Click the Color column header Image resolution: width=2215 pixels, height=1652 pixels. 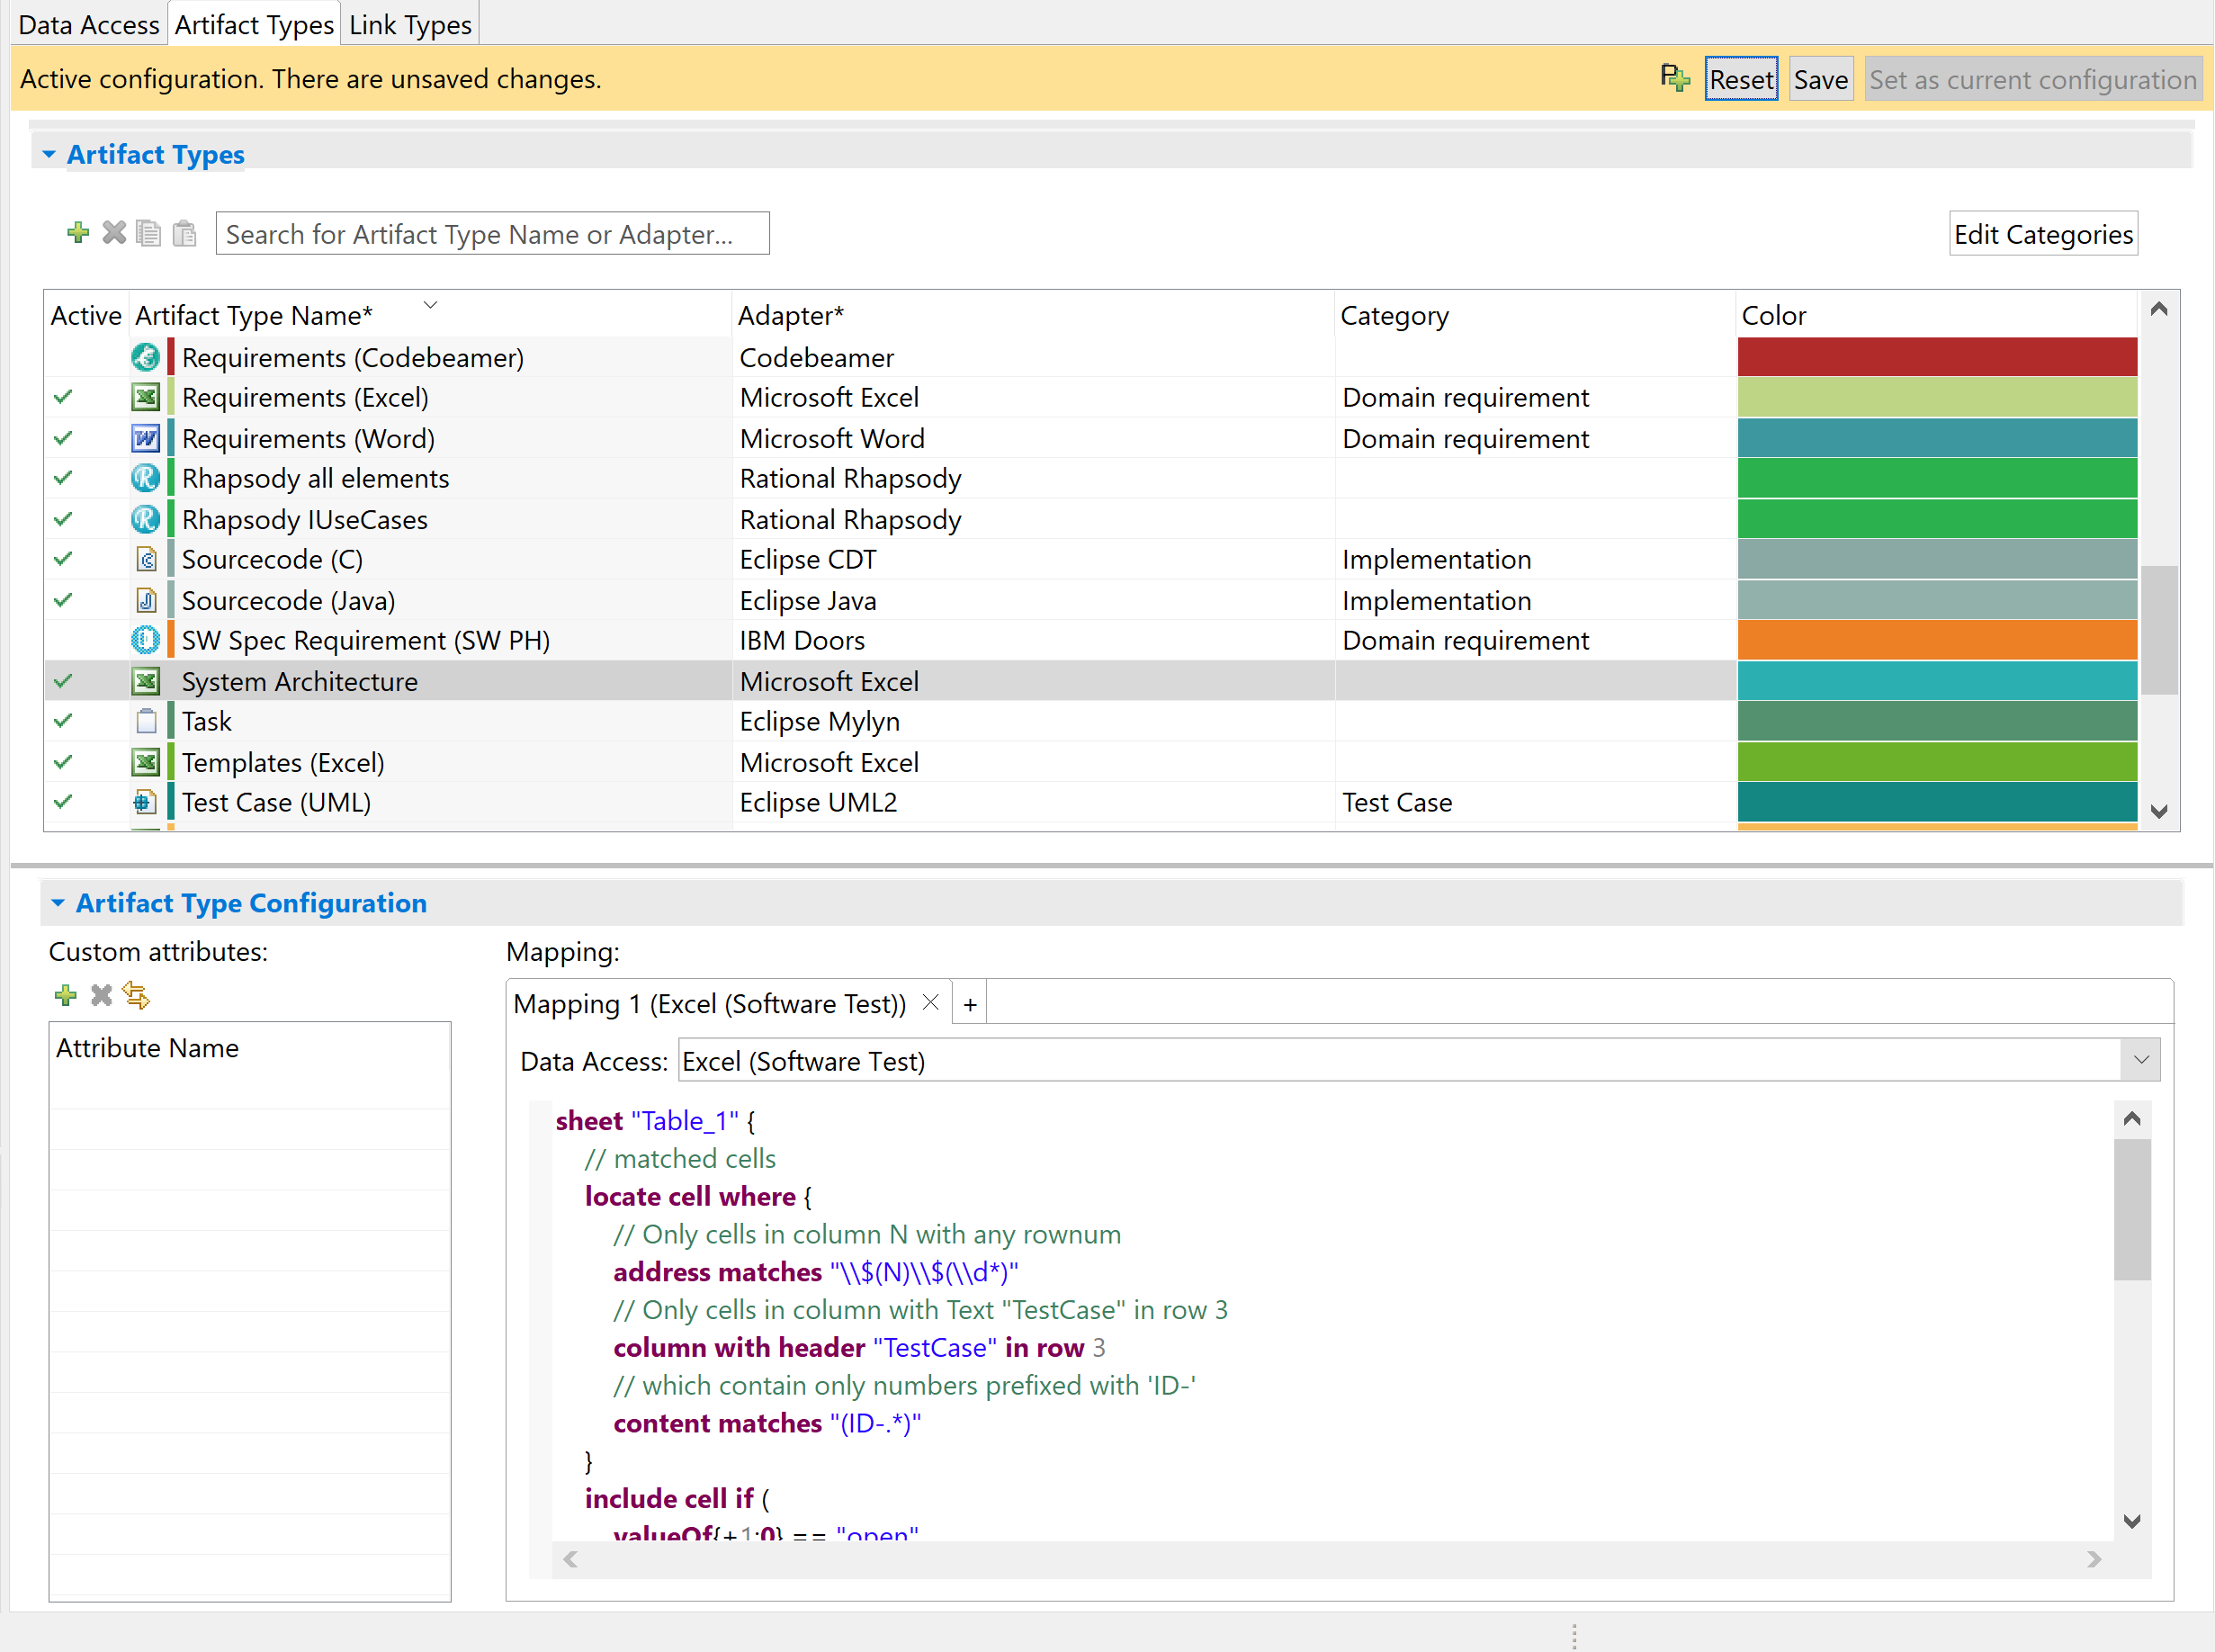tap(1937, 315)
